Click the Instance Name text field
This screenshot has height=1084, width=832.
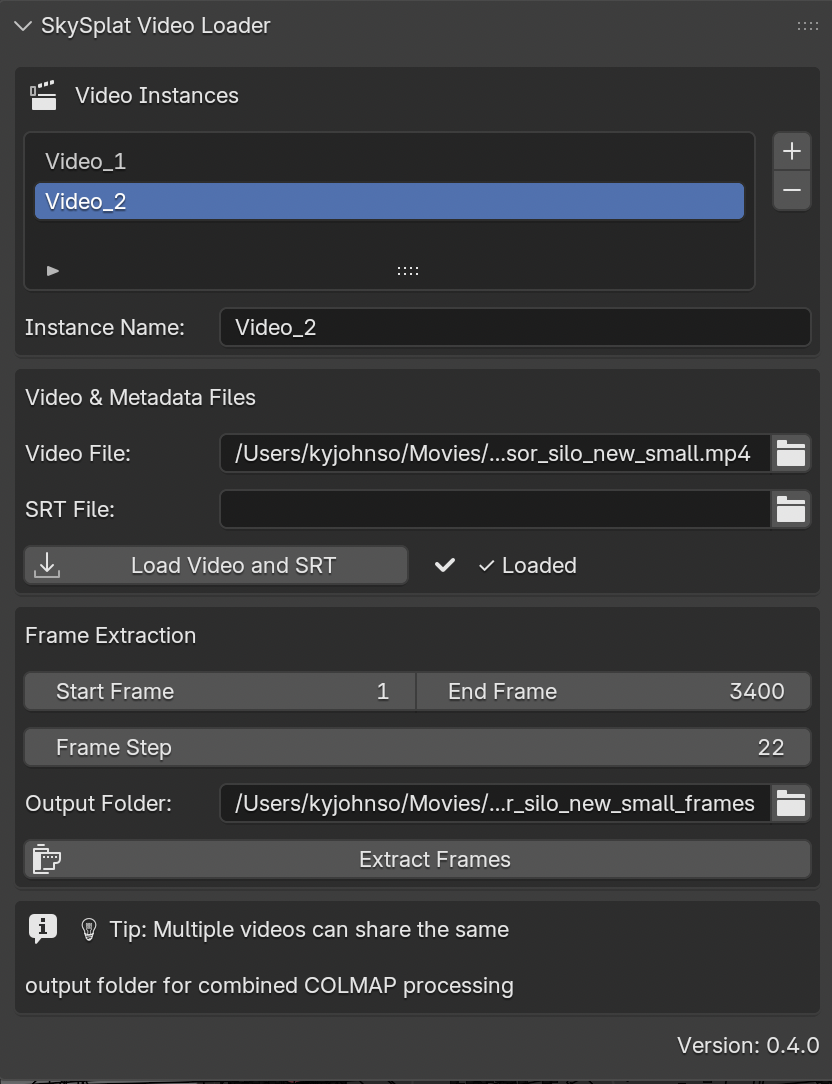point(515,327)
